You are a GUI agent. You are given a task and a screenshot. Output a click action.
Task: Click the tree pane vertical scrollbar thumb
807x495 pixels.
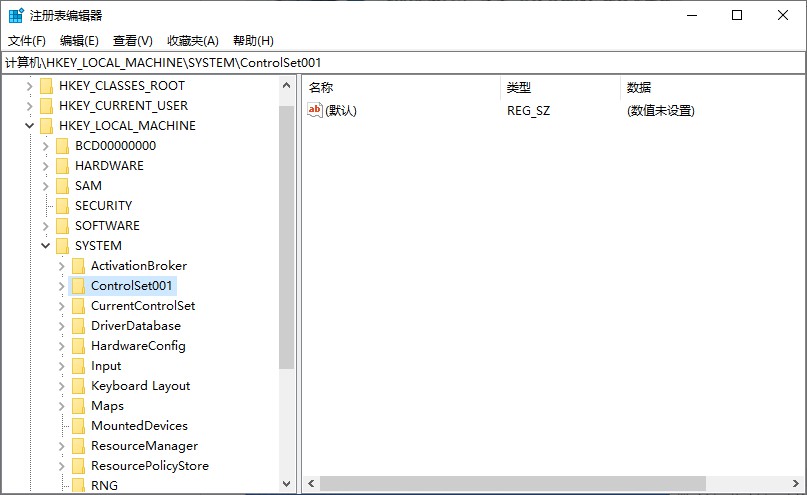287,237
